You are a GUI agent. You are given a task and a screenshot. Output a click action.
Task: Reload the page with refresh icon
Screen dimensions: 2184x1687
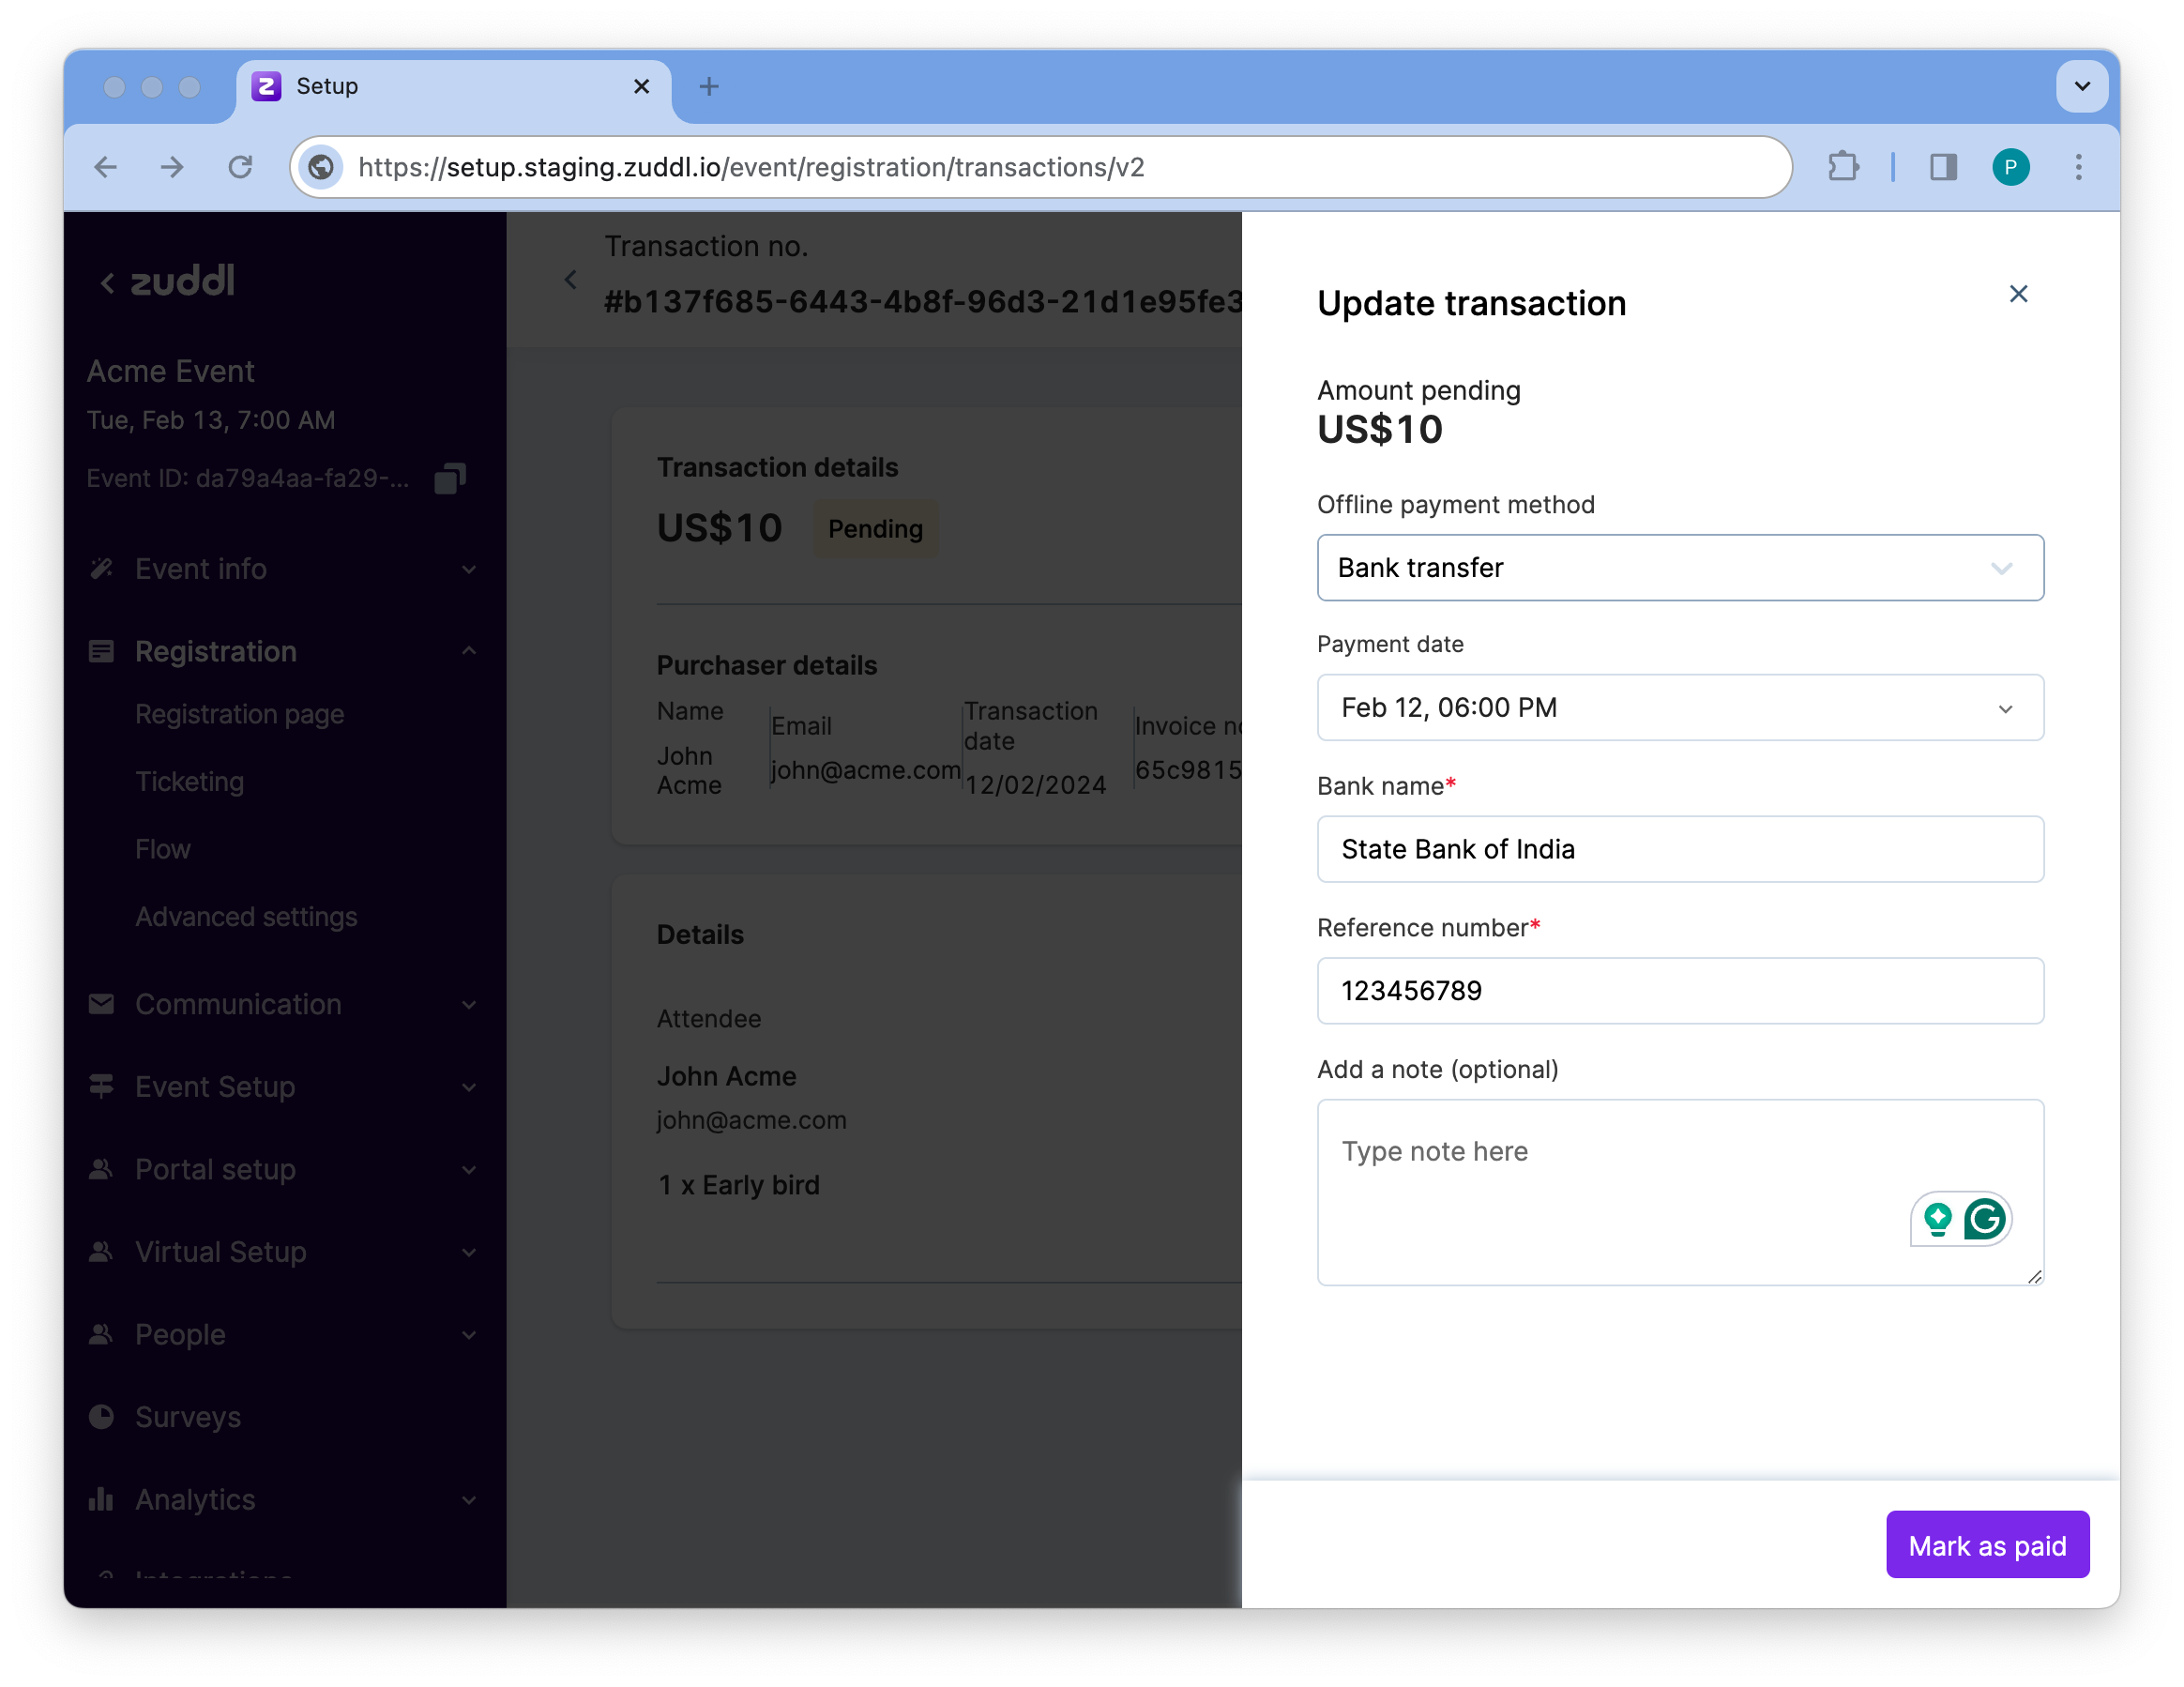[240, 167]
